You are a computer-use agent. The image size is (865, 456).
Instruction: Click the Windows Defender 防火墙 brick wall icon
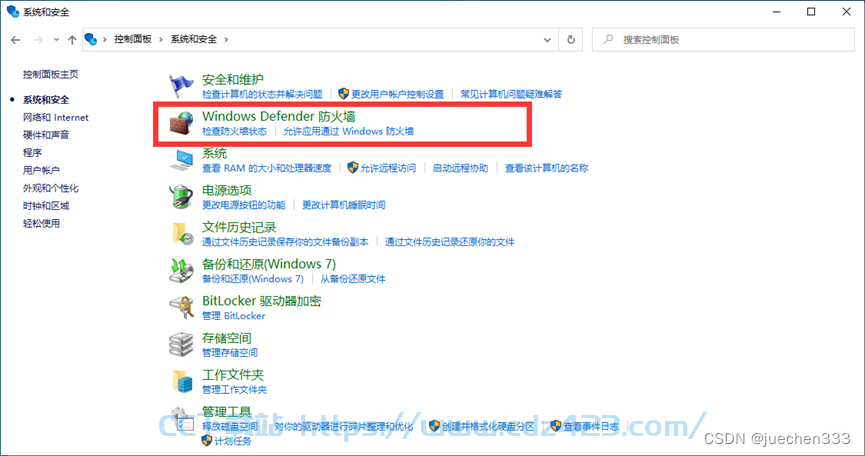click(x=181, y=122)
